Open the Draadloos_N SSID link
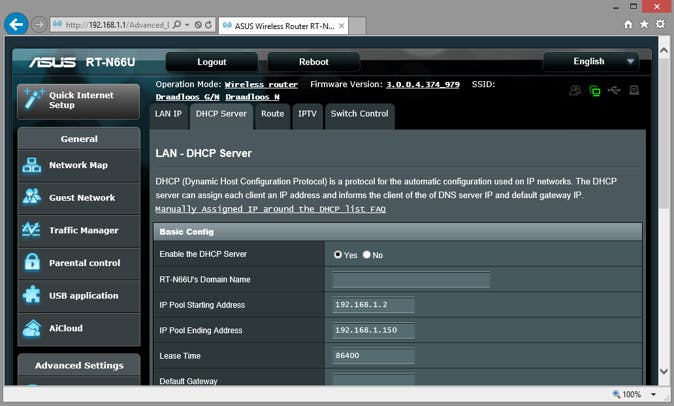Screen dimensions: 674x406 coord(252,97)
